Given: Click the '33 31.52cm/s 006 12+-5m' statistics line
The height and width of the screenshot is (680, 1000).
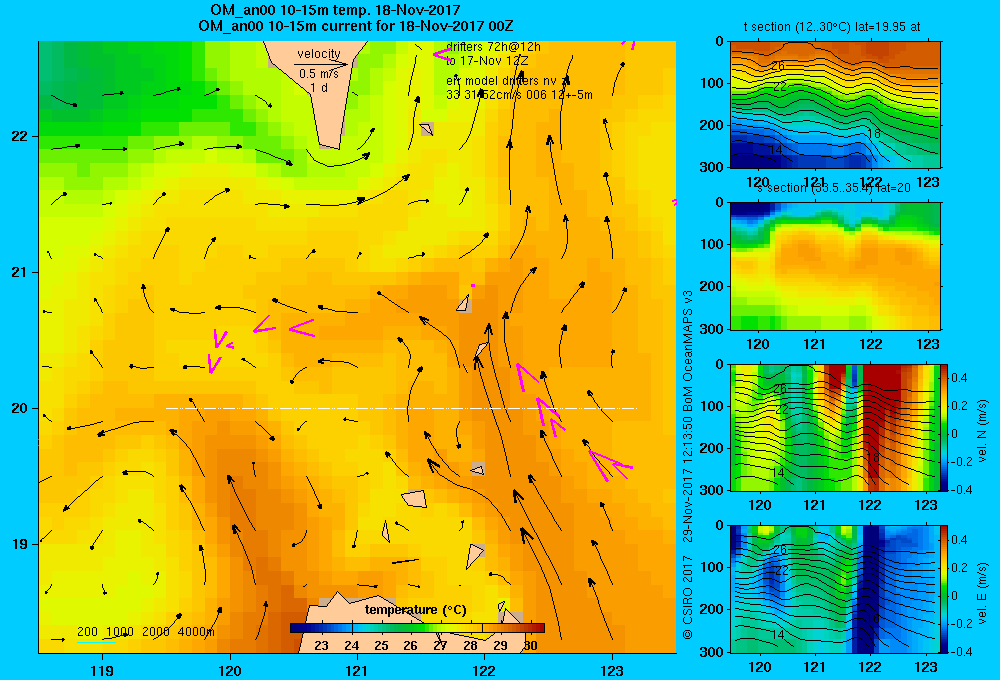Looking at the screenshot, I should point(519,95).
